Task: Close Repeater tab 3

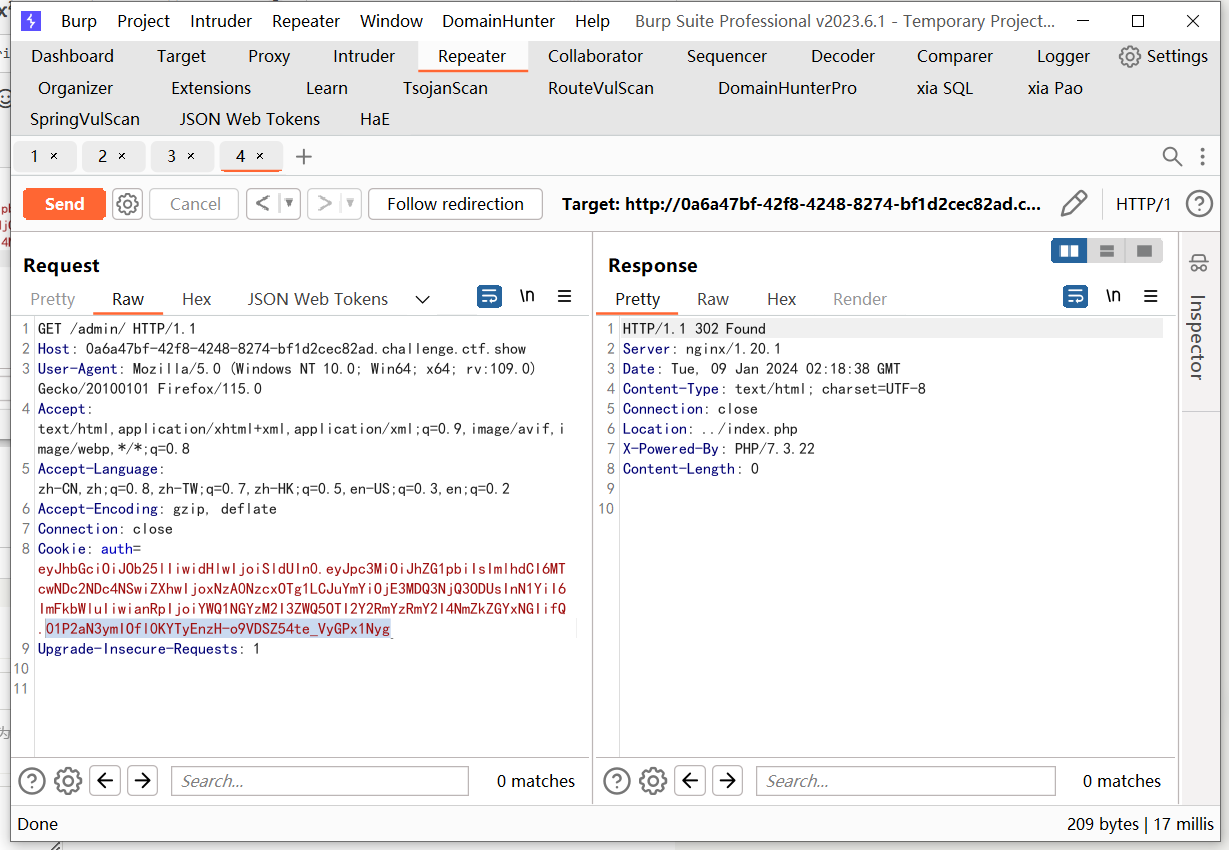Action: [191, 156]
